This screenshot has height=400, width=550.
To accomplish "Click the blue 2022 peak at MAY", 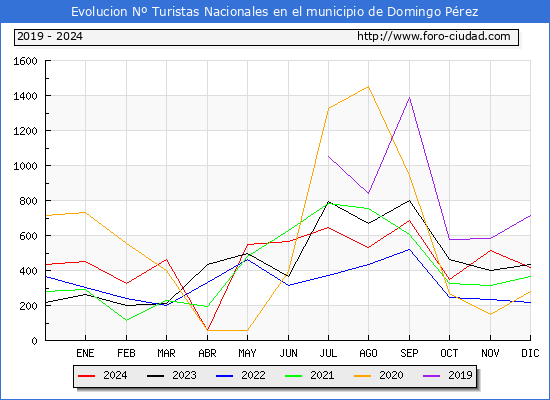I will point(247,259).
